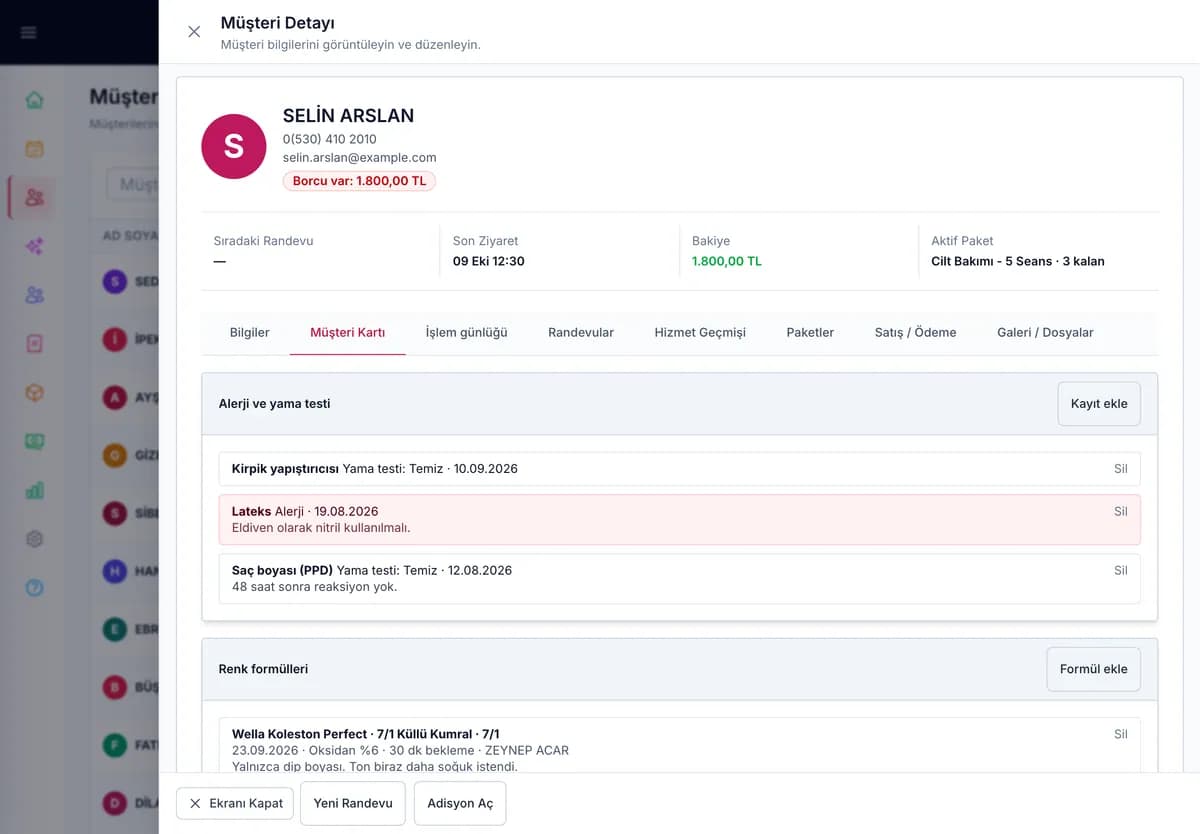The image size is (1200, 834).
Task: Add a color formula with Formül ekle
Action: (x=1093, y=669)
